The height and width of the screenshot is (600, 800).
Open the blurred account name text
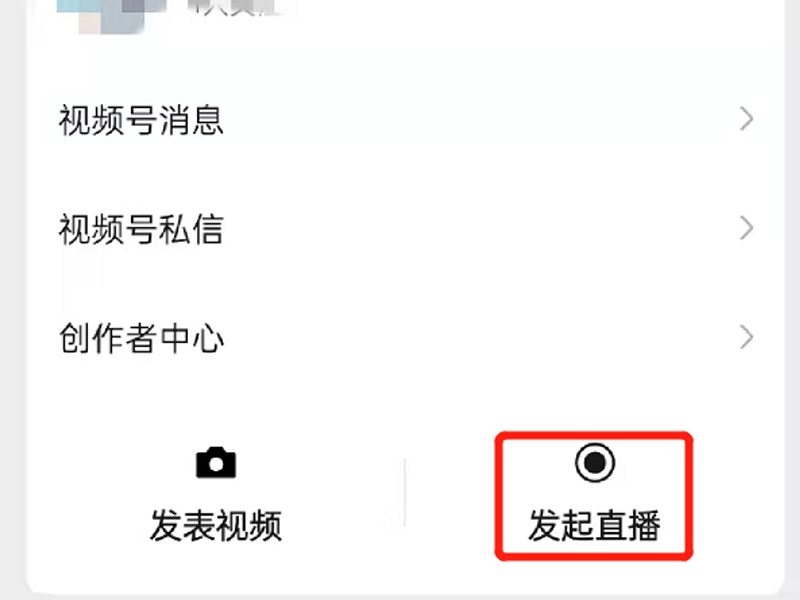[235, 8]
